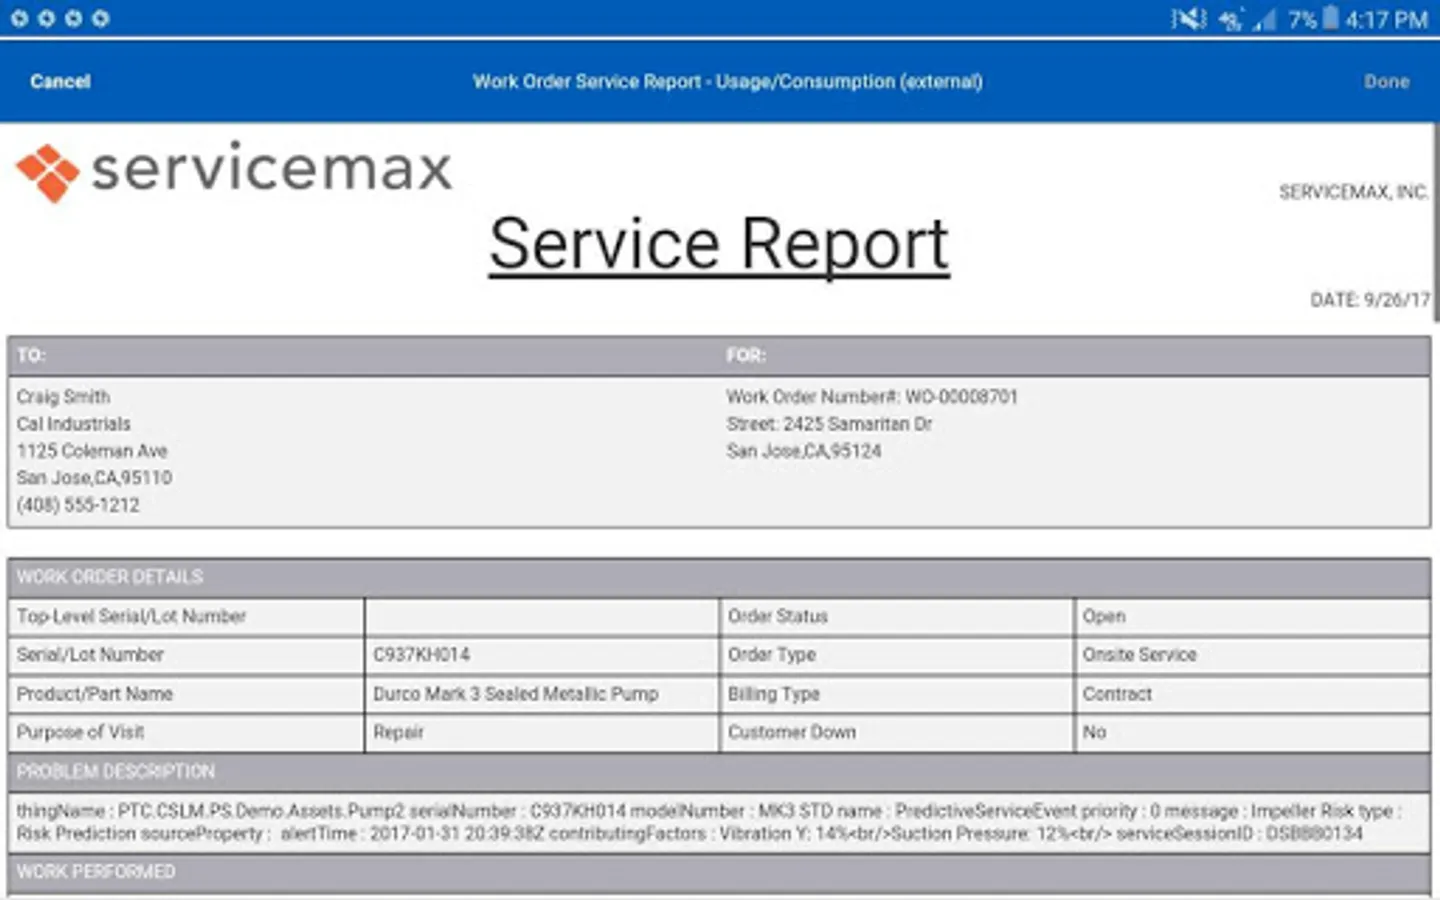Tap the Done button
The image size is (1440, 900).
tap(1386, 82)
